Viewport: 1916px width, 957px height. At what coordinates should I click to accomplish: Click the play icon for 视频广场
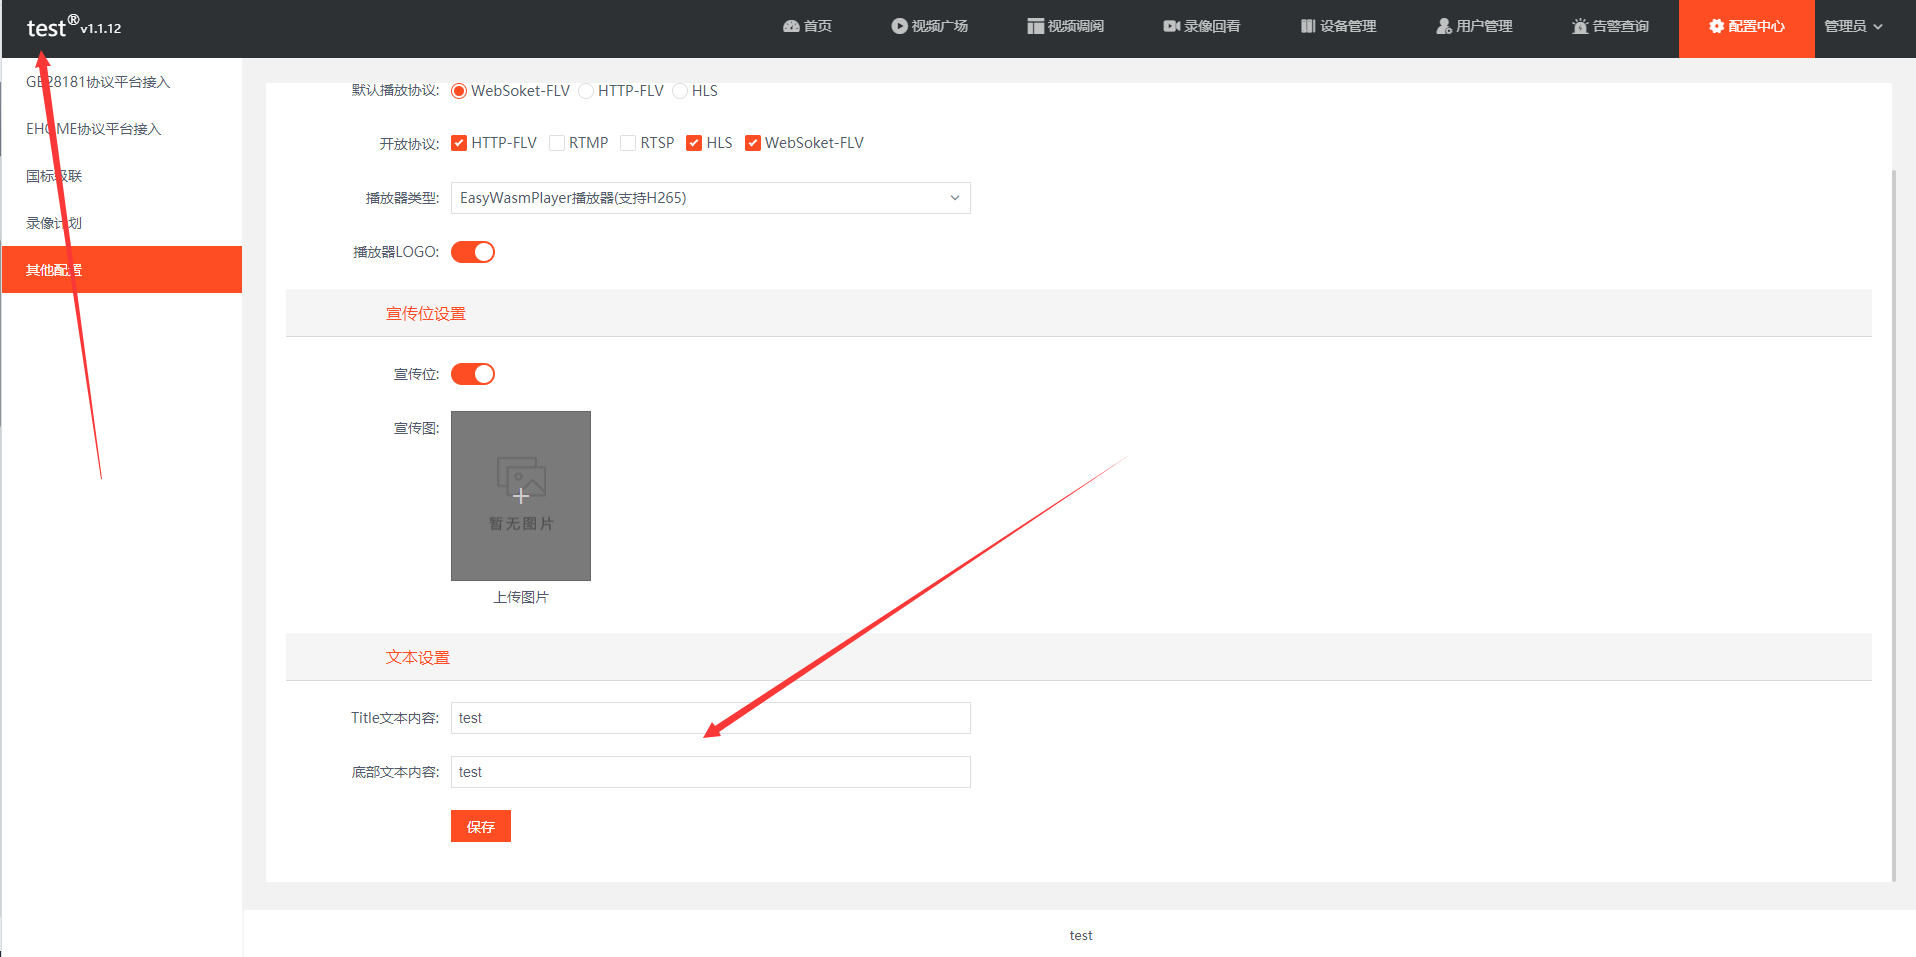[x=899, y=26]
